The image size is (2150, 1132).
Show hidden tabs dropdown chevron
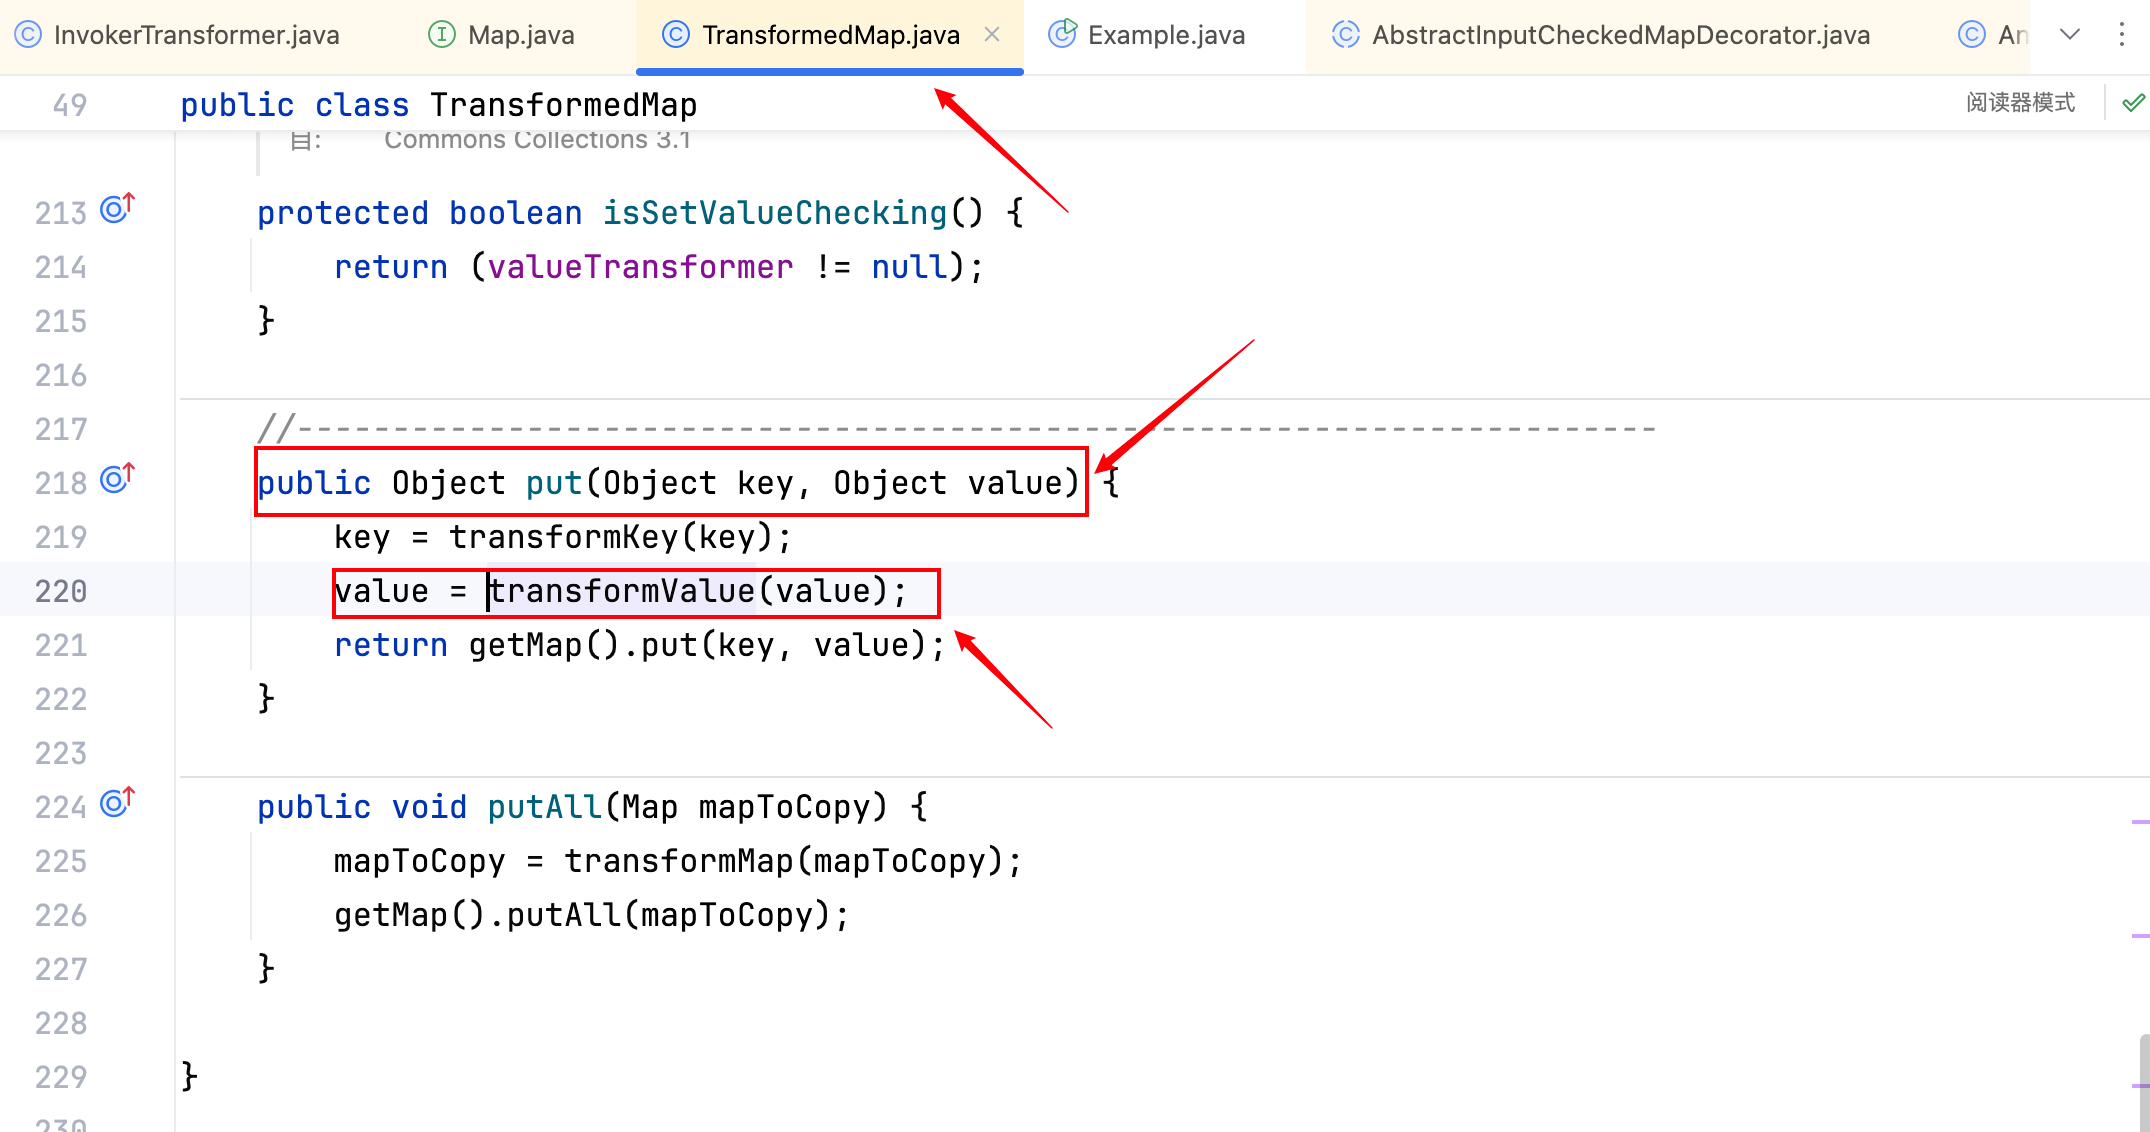pos(2070,35)
